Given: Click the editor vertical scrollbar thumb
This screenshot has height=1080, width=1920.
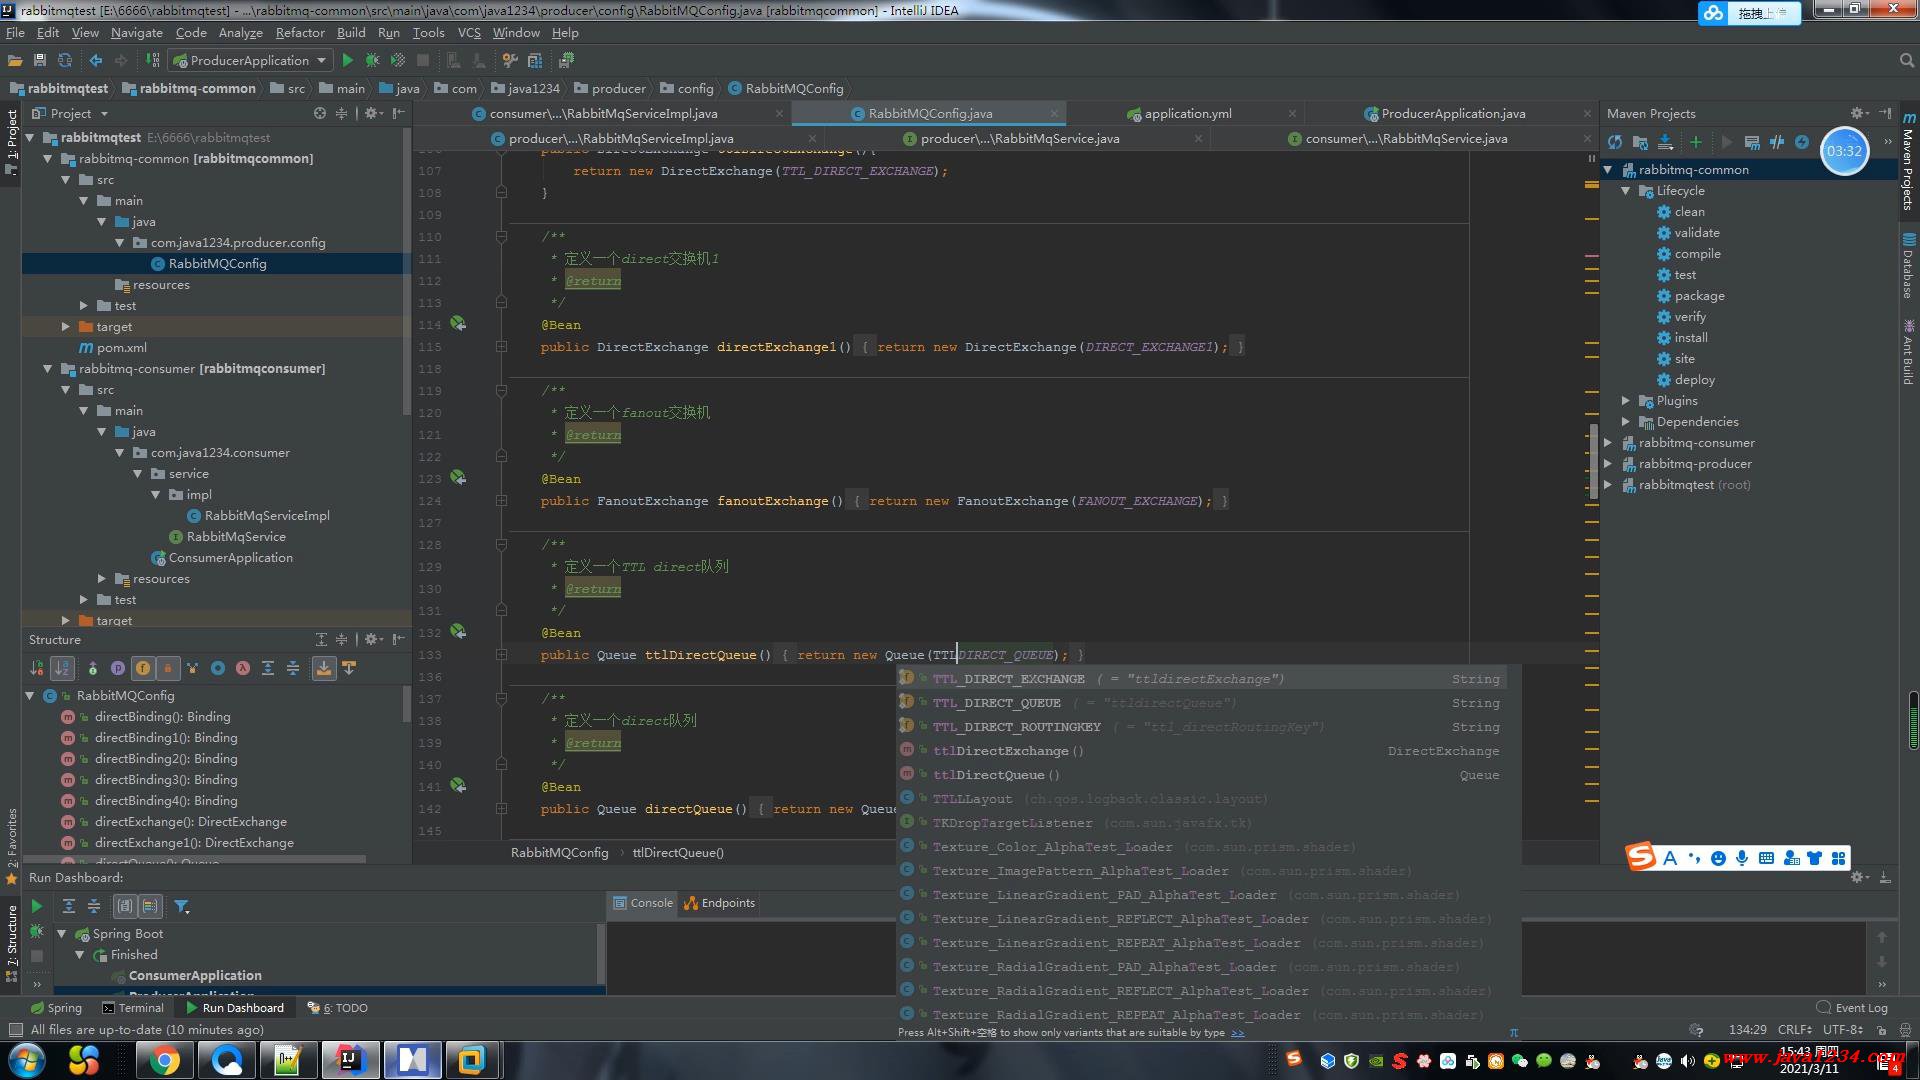Looking at the screenshot, I should coord(1593,461).
